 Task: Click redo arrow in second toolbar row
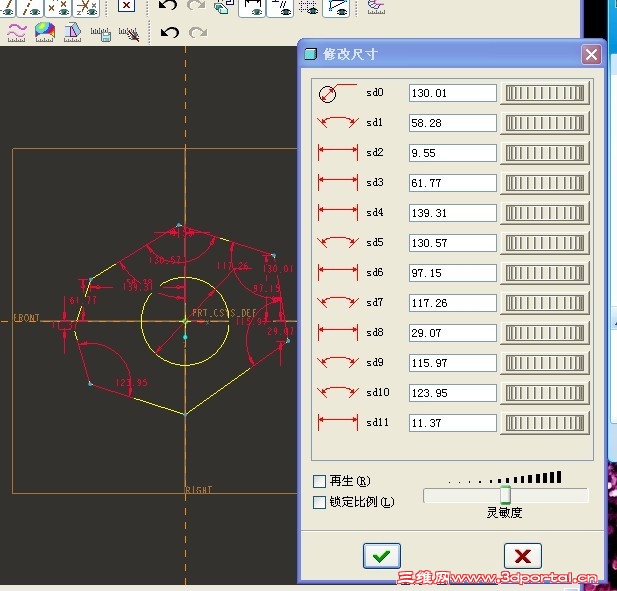click(198, 33)
